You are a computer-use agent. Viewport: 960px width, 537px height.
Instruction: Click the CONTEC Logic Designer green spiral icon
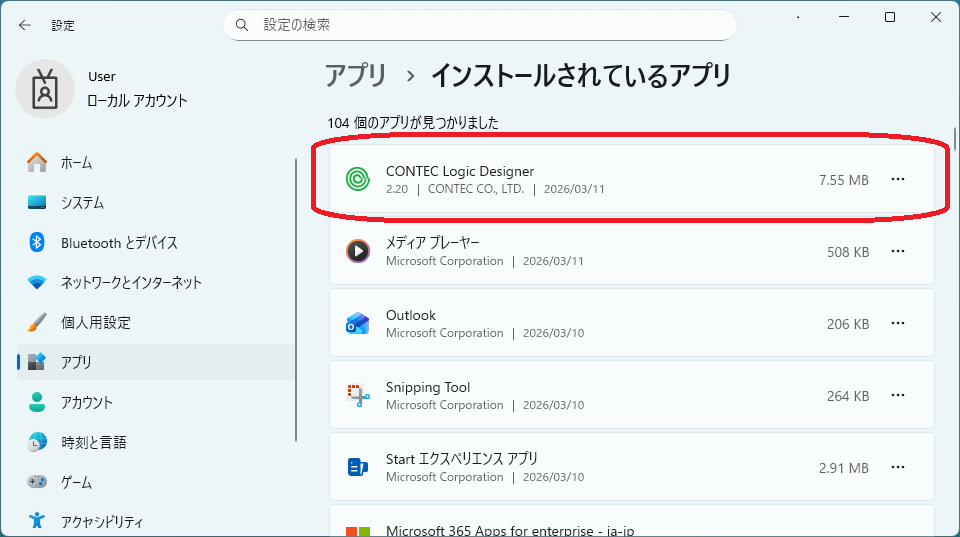tap(358, 179)
